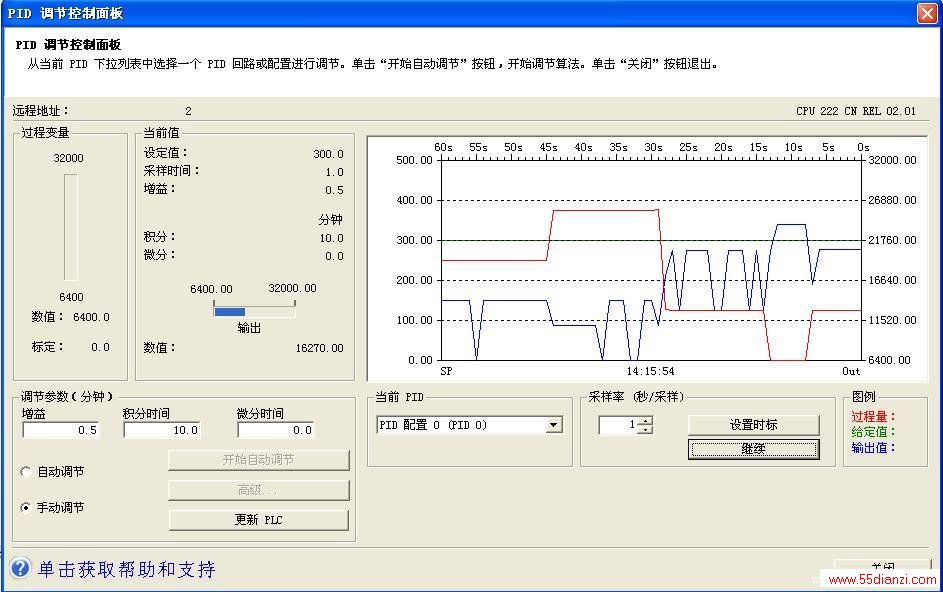The height and width of the screenshot is (592, 943).
Task: Click the 设置时标 button
Action: pos(754,425)
